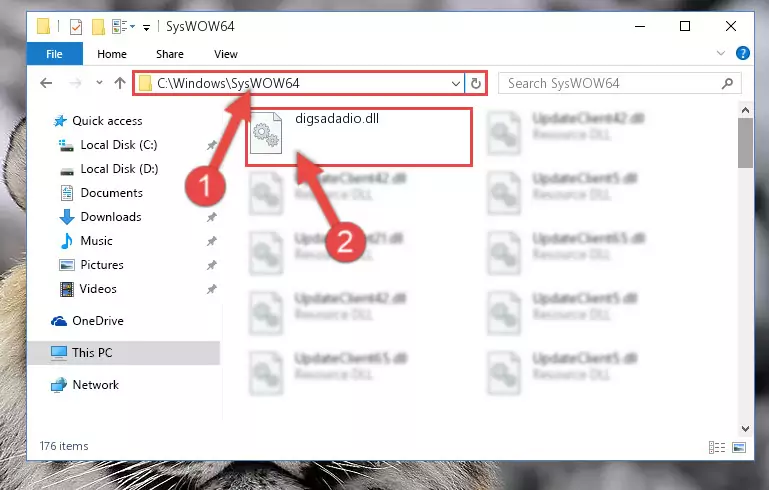Screen dimensions: 769x490
Task: Switch to Large icons view in the status bar
Action: [739, 447]
